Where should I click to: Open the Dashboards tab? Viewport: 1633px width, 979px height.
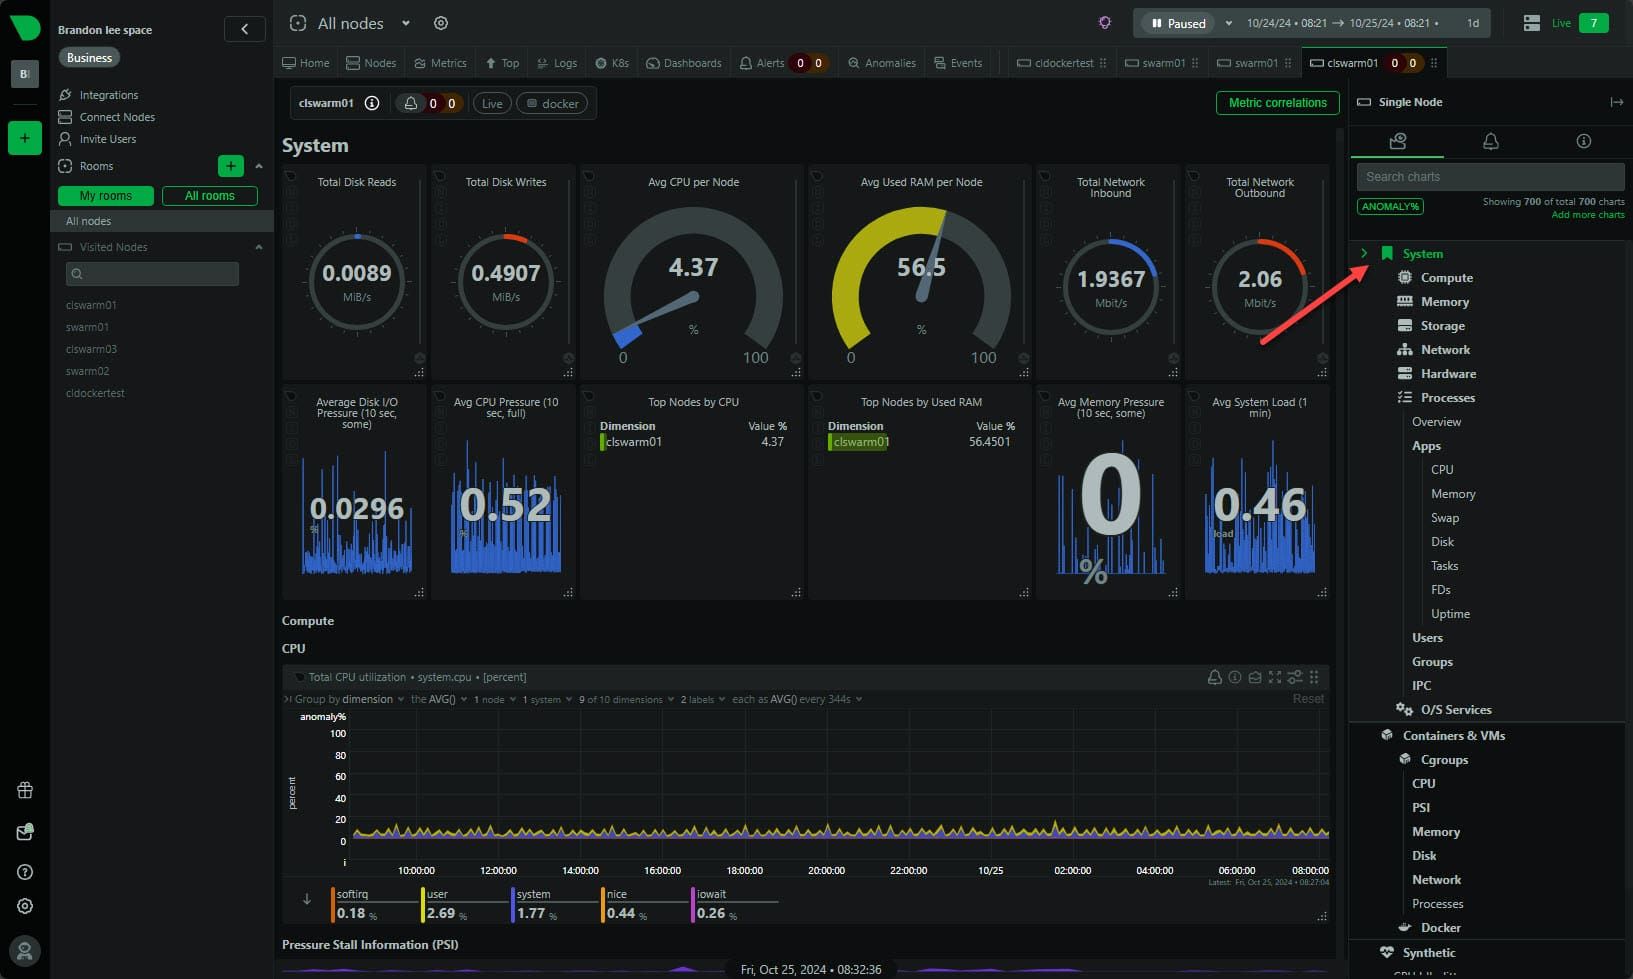tap(684, 63)
